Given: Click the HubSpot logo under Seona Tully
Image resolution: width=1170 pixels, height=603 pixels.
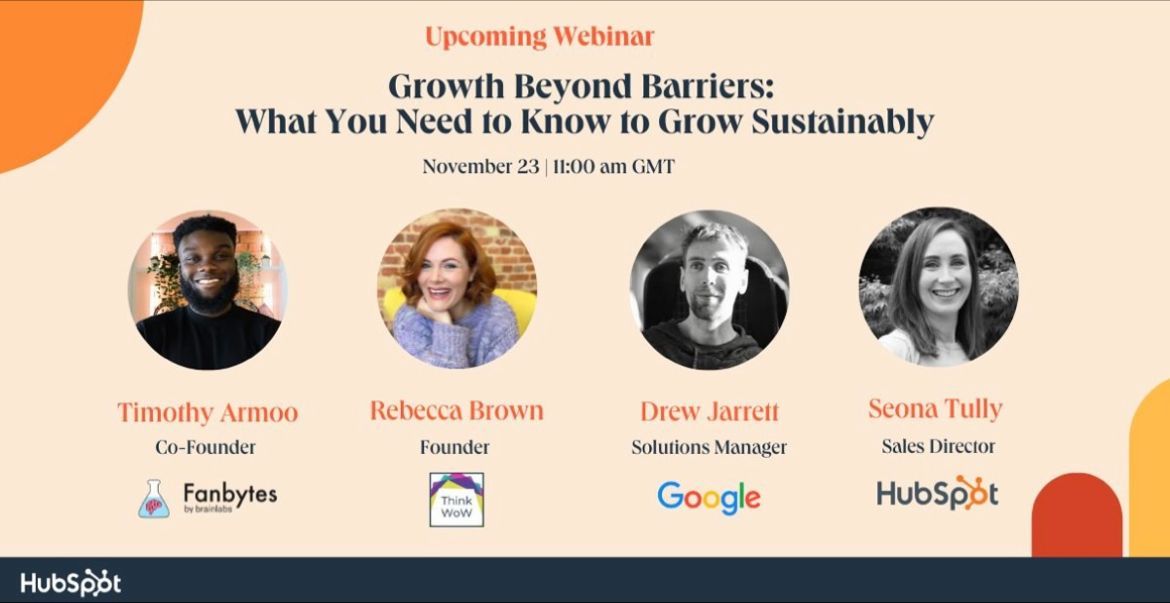Looking at the screenshot, I should click(937, 493).
